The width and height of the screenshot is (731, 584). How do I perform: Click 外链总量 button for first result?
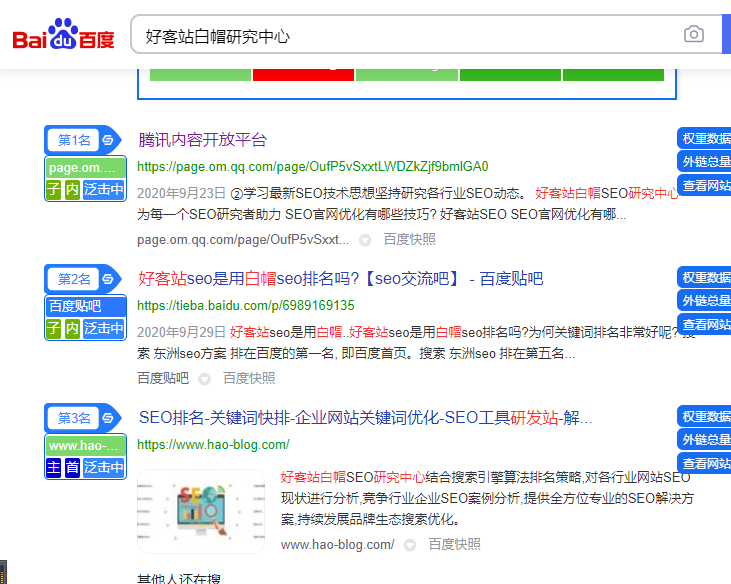coord(704,162)
